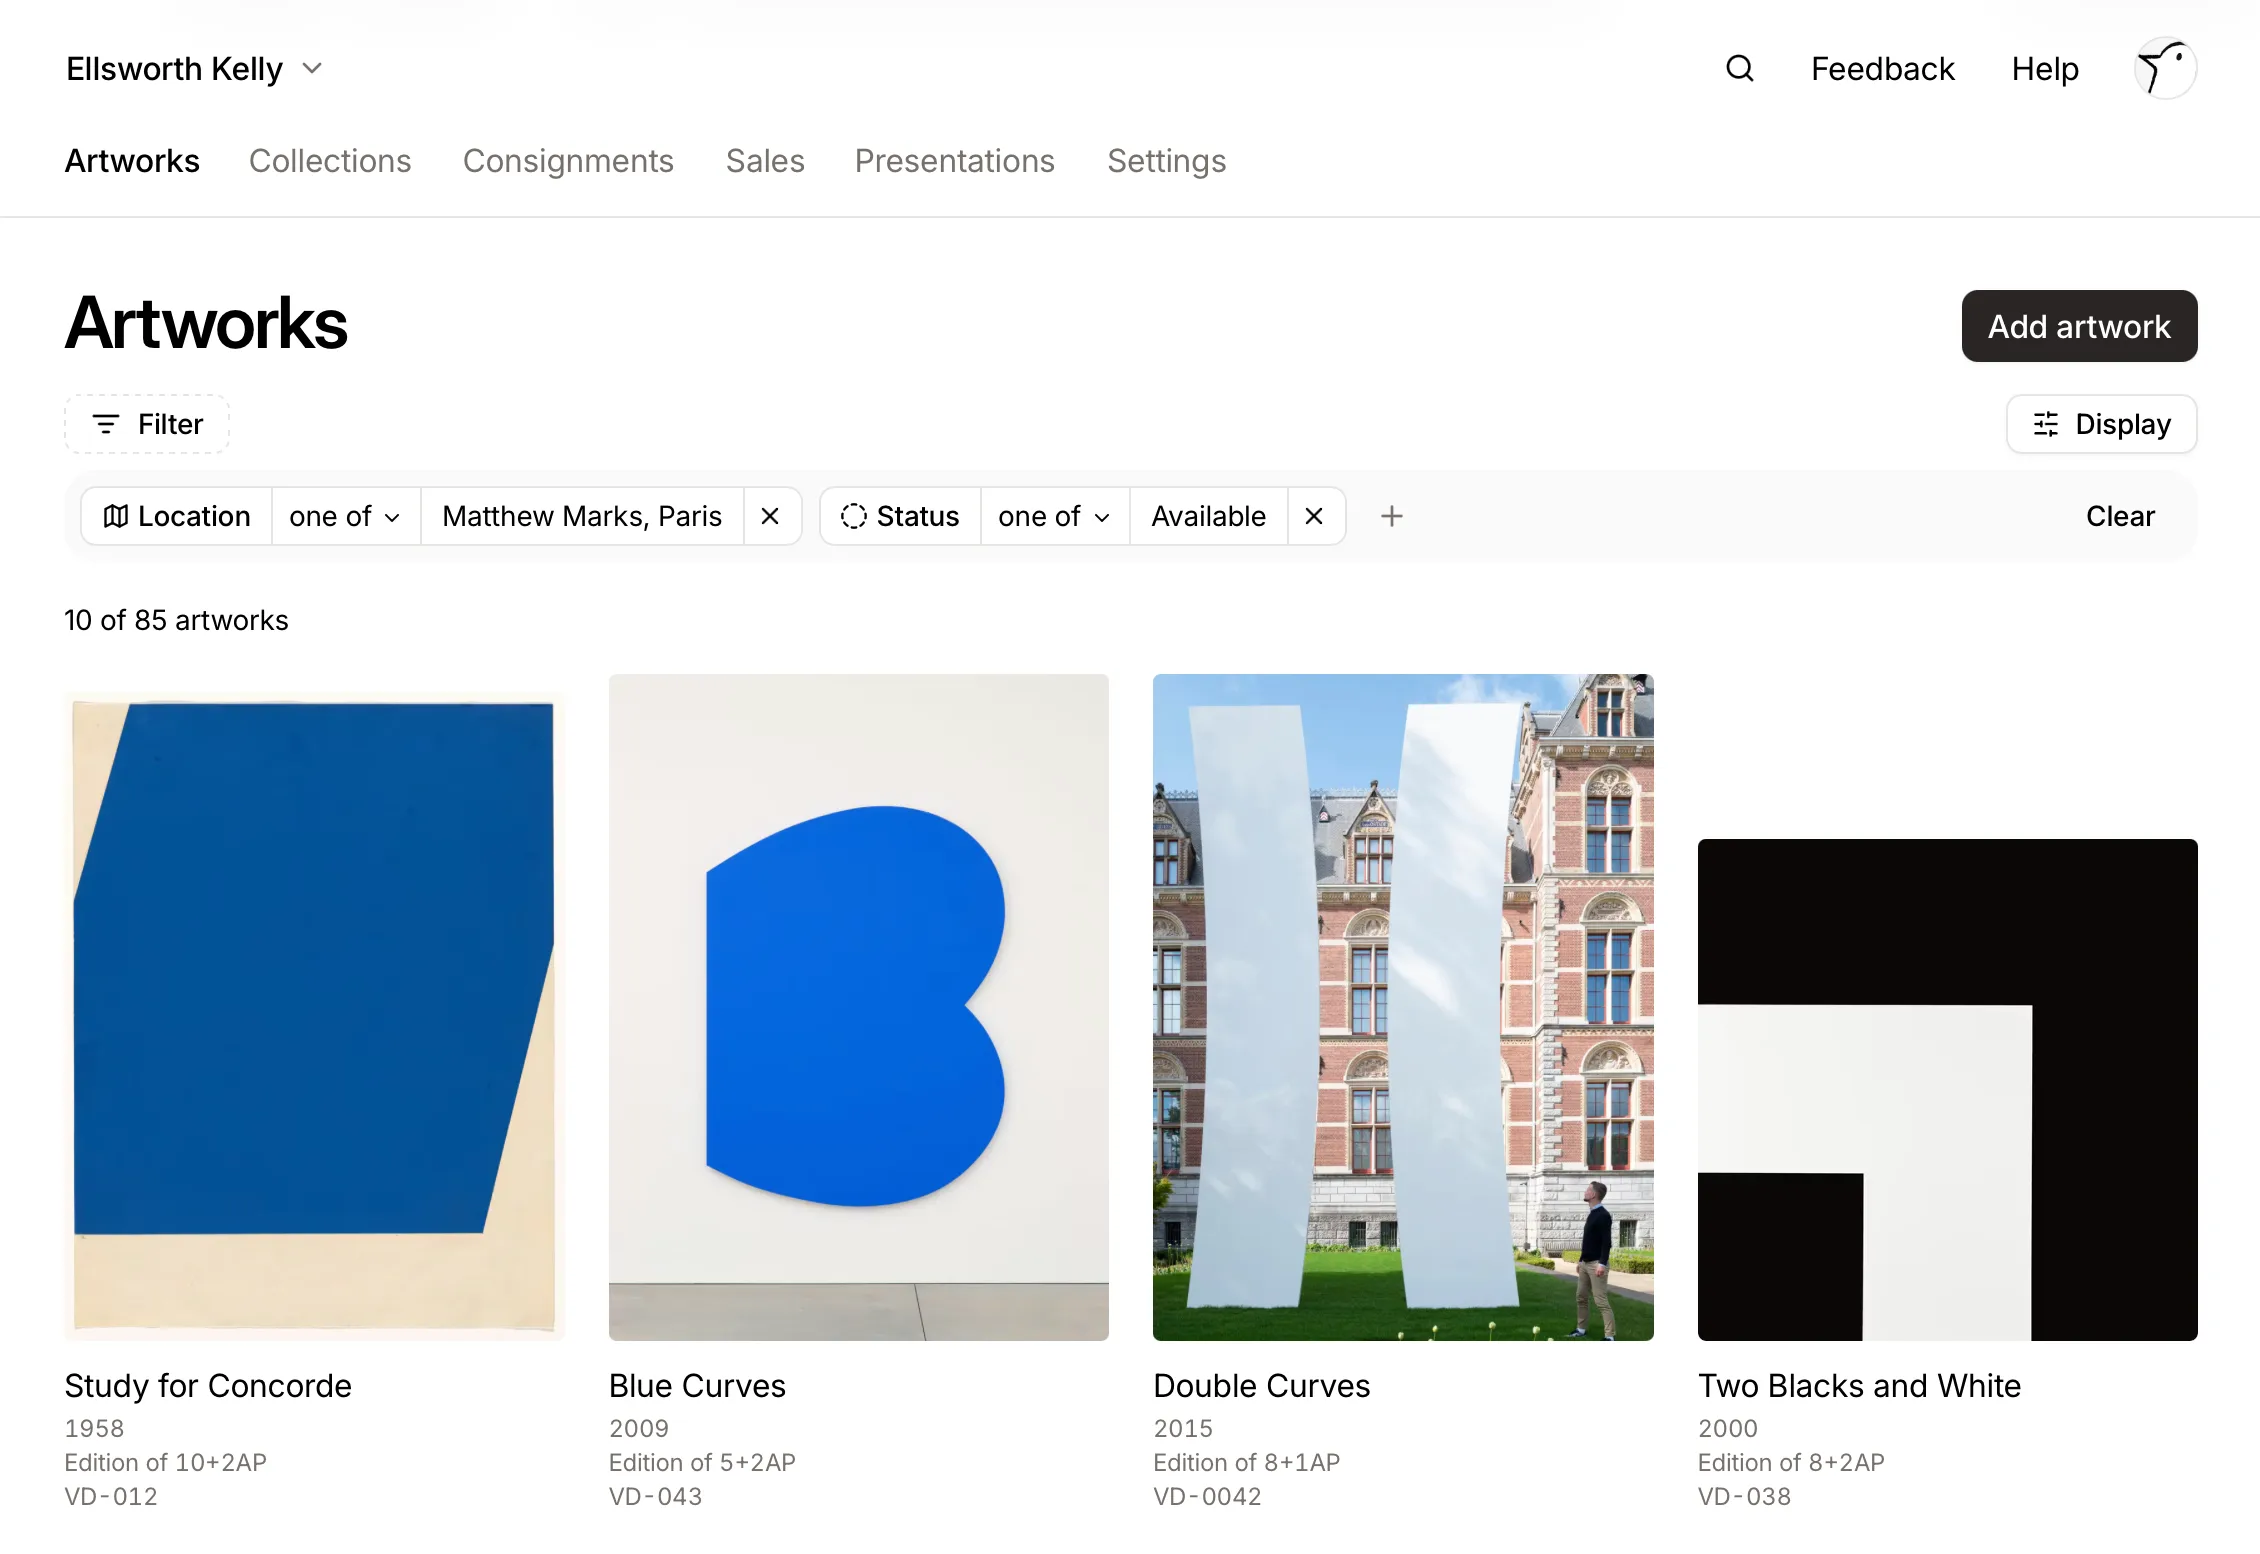The width and height of the screenshot is (2260, 1554).
Task: Switch to the Collections tab
Action: pyautogui.click(x=330, y=161)
